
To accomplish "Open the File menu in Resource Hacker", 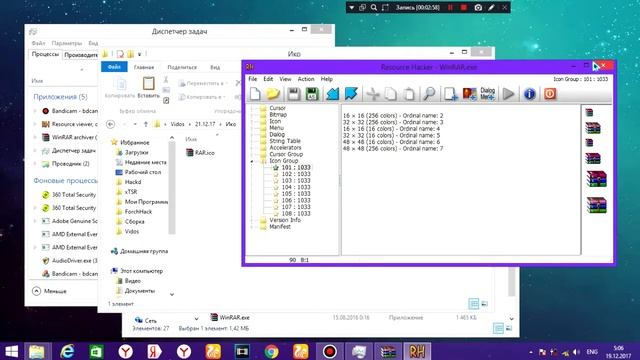I will point(253,79).
